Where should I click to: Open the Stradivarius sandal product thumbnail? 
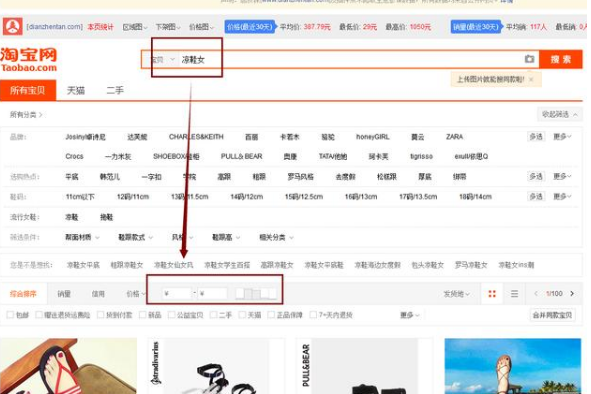(216, 366)
